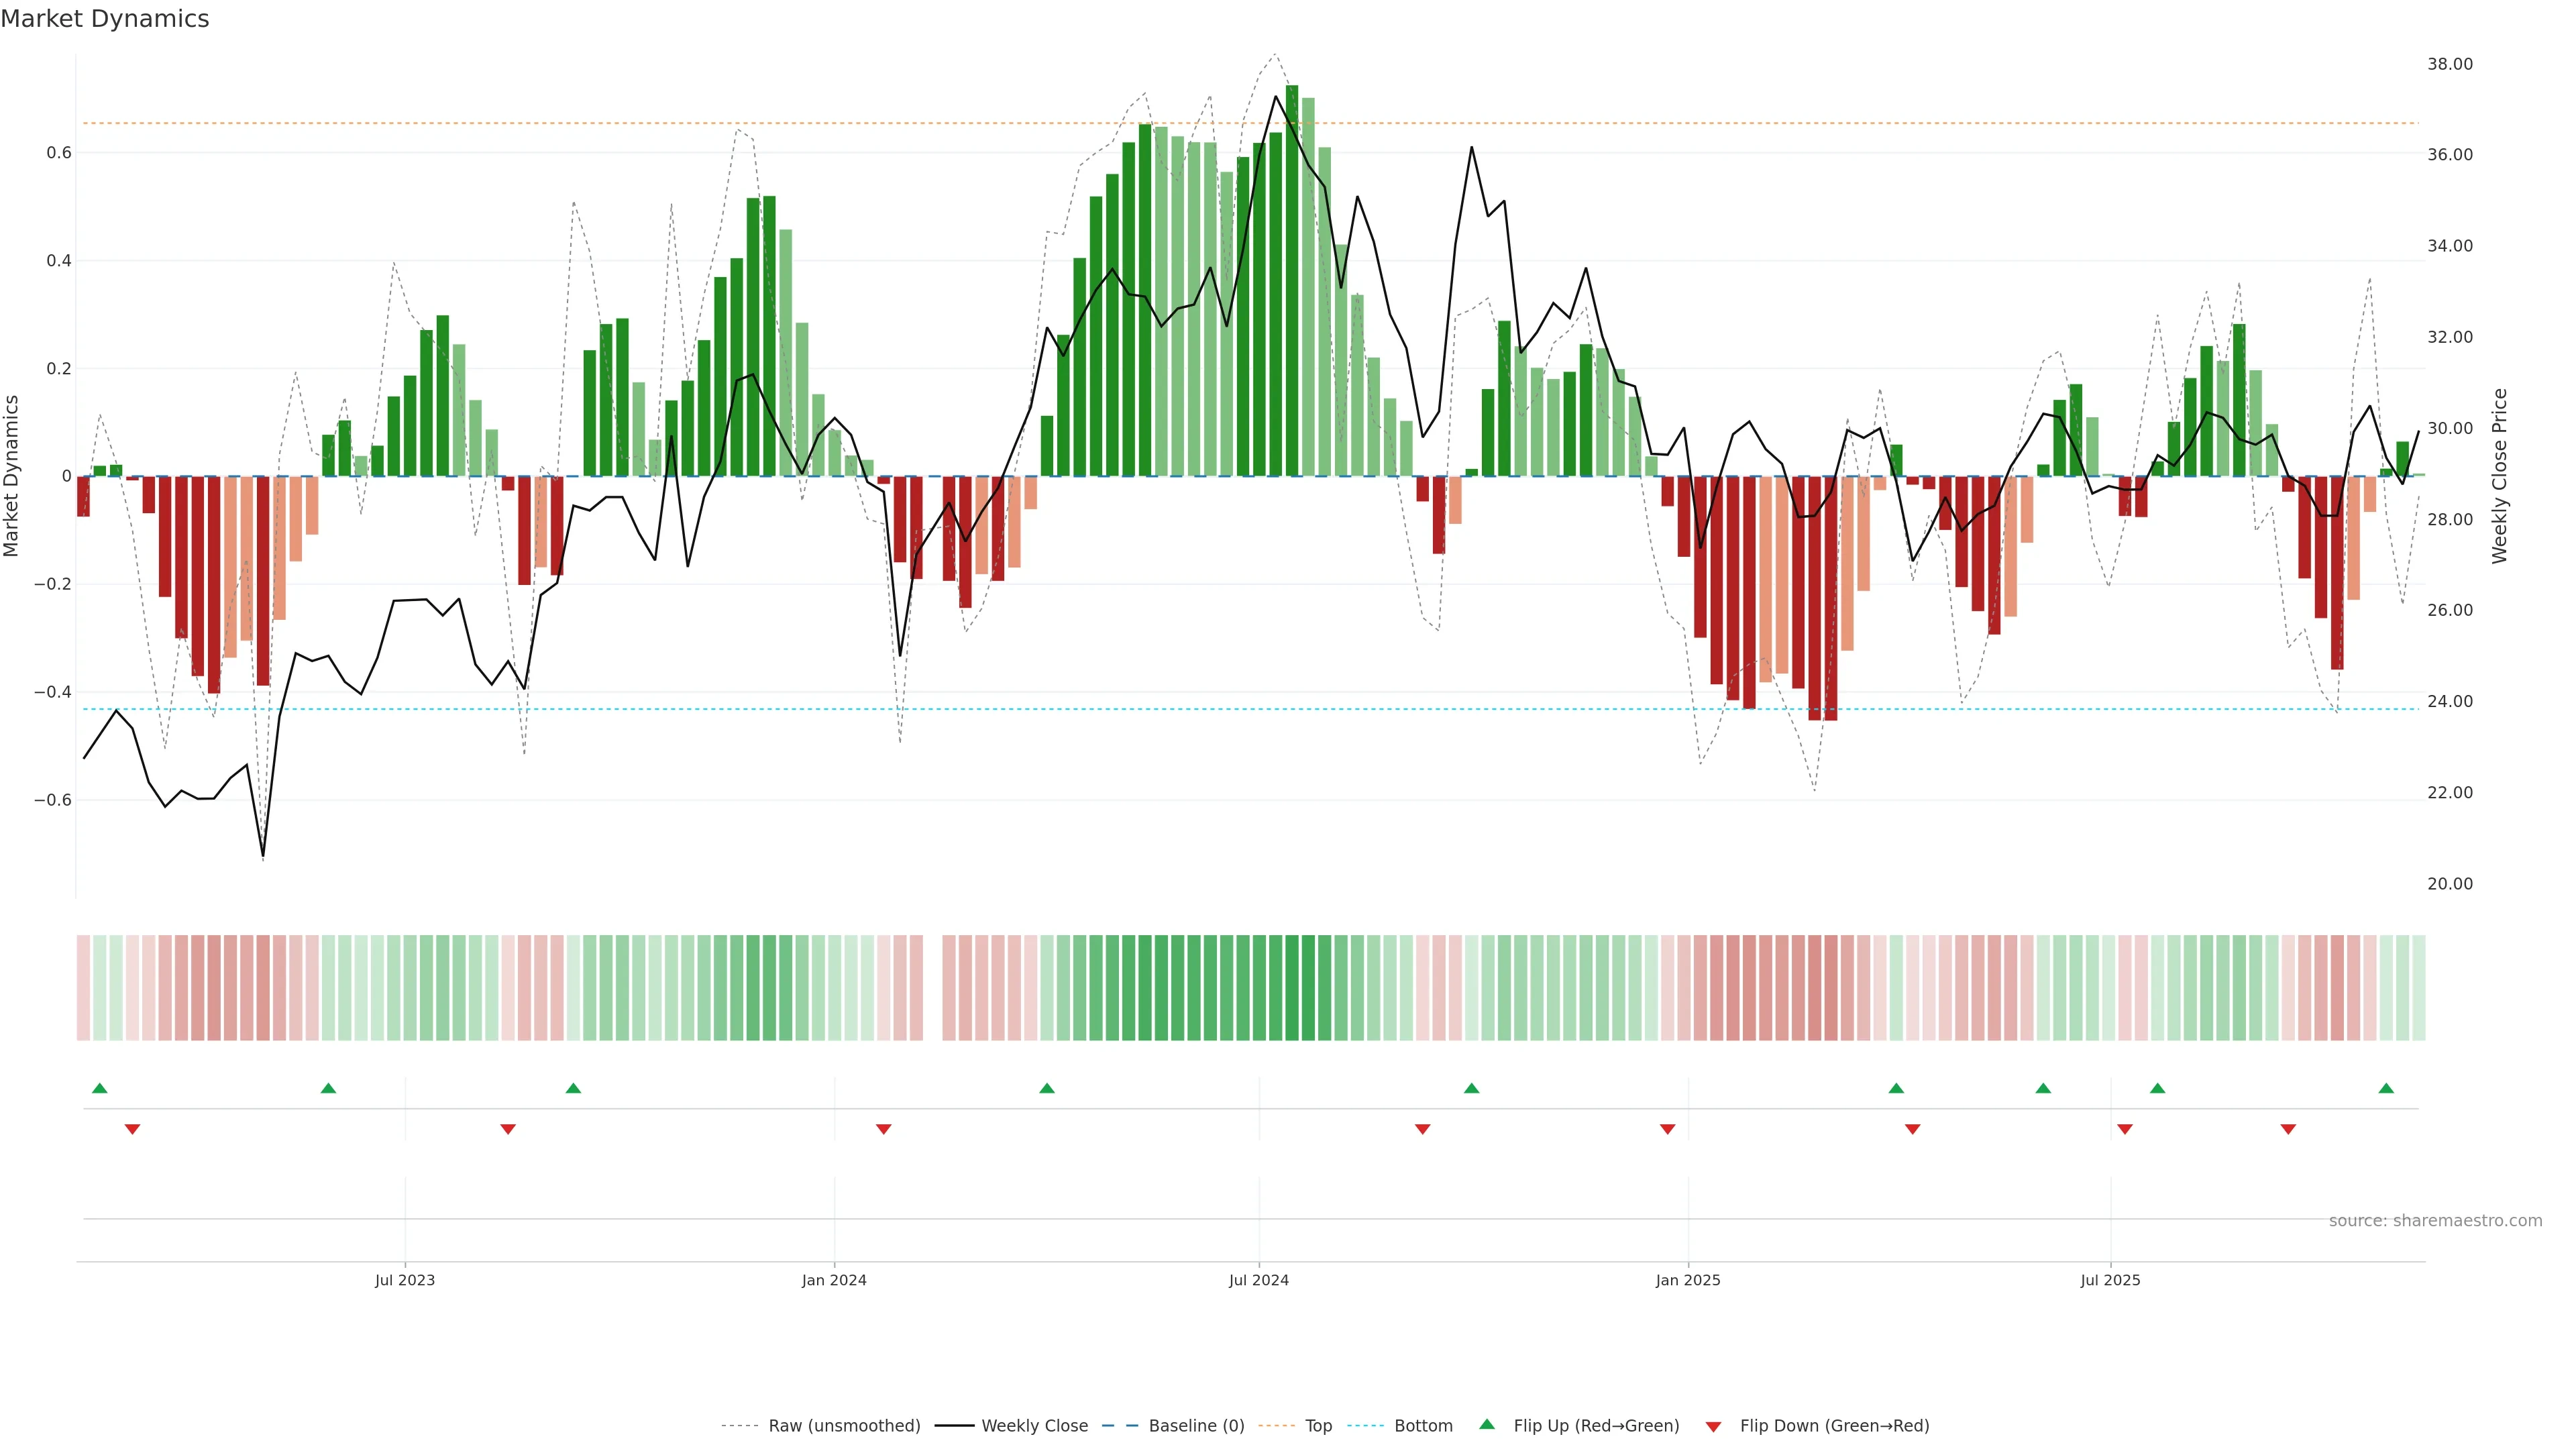Click the 38.00 right-axis price tick label
2576x1449 pixels.
pos(2450,64)
